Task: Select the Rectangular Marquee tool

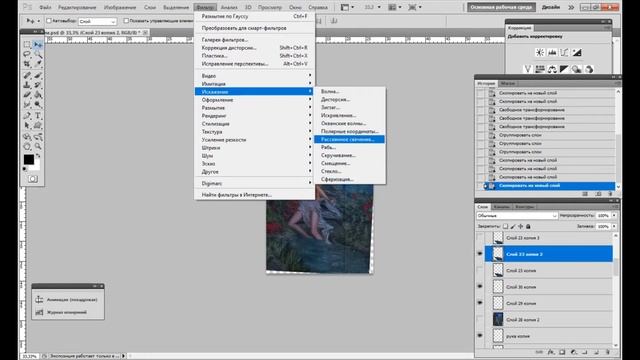Action: click(27, 44)
